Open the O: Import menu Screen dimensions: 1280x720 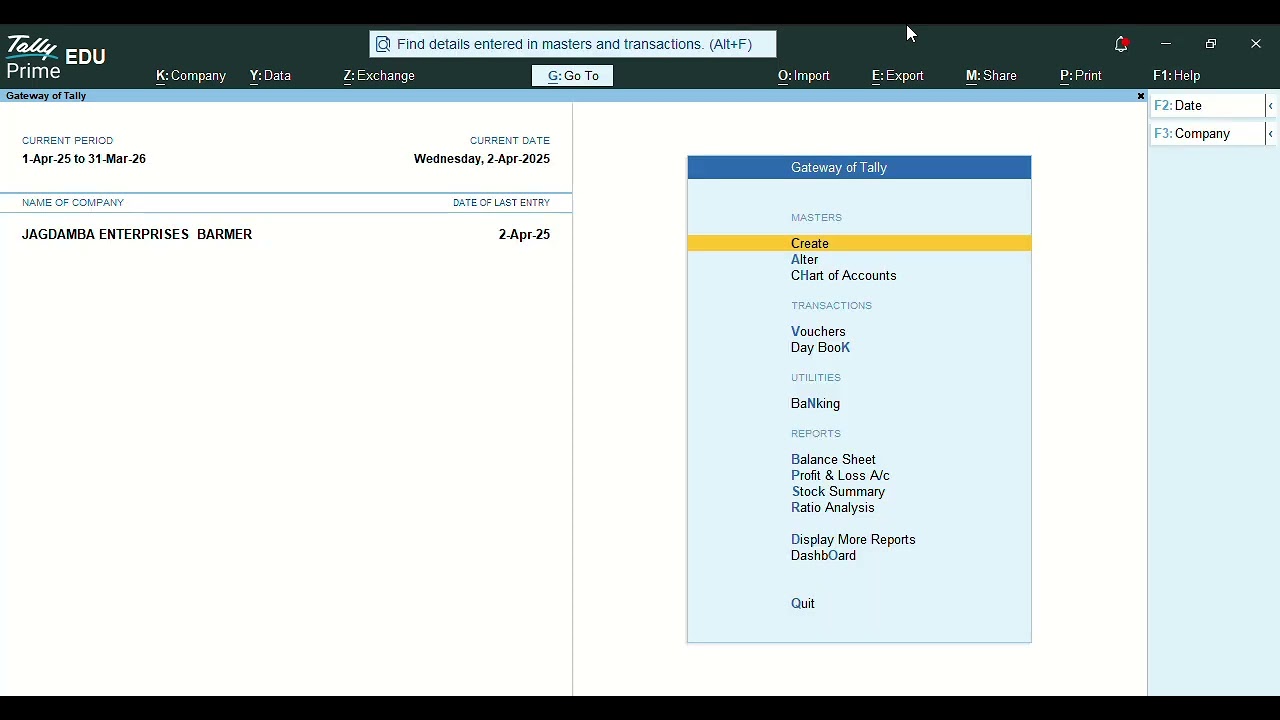(x=804, y=76)
